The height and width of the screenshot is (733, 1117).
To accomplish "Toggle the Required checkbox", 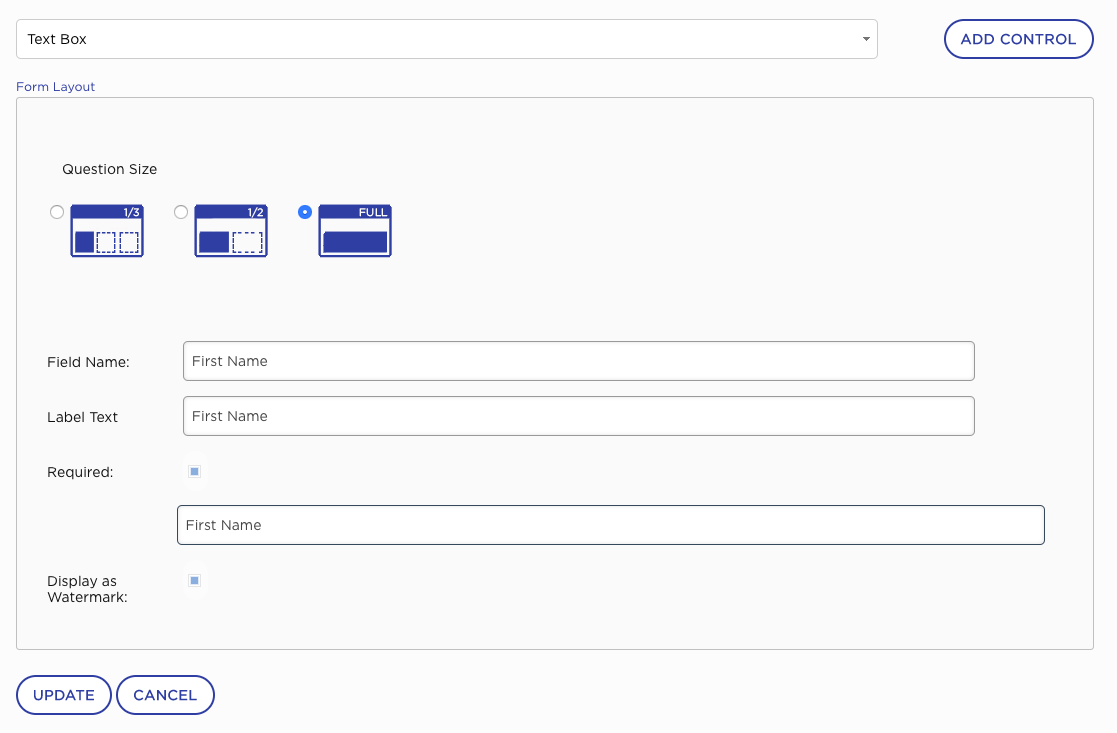I will tap(194, 472).
